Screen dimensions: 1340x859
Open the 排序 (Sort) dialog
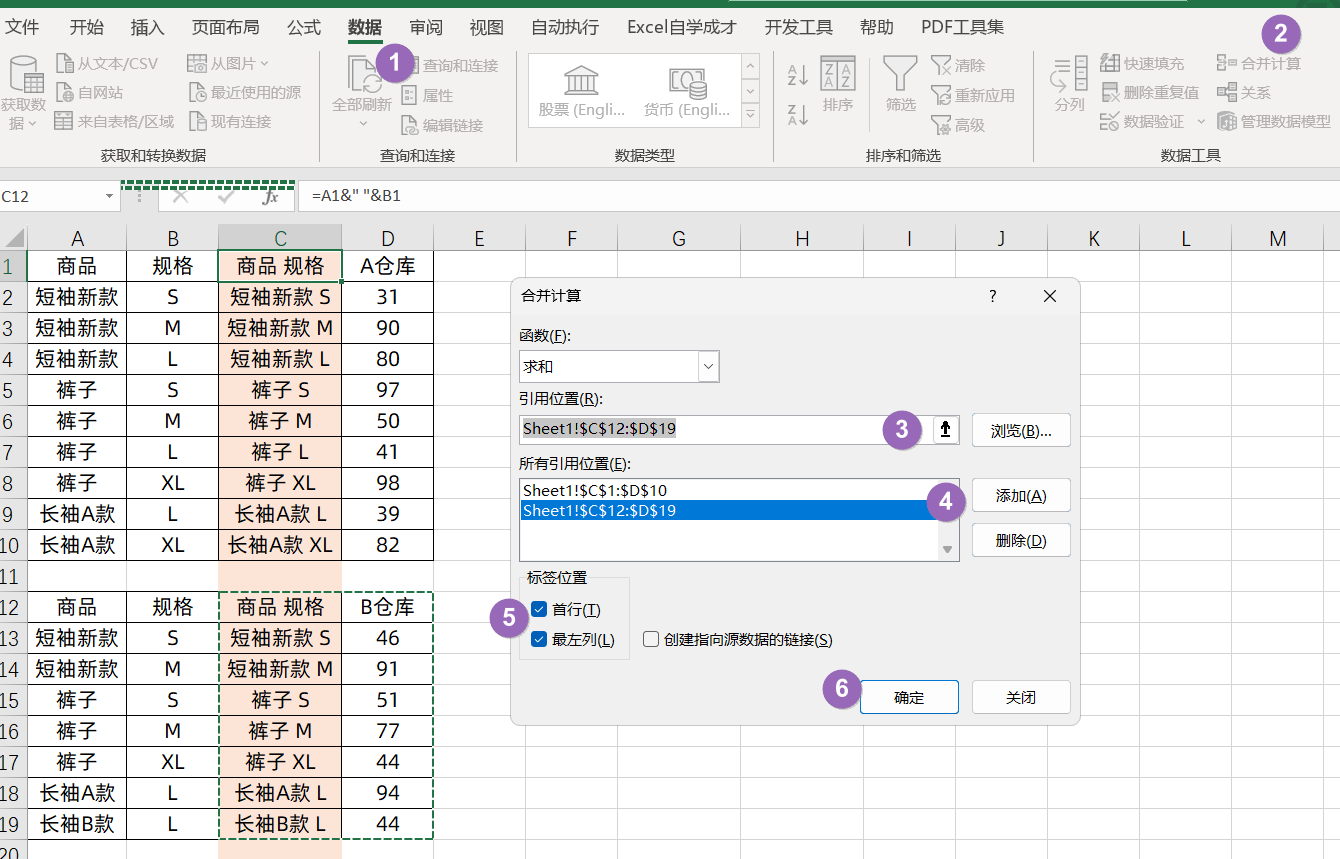click(838, 84)
